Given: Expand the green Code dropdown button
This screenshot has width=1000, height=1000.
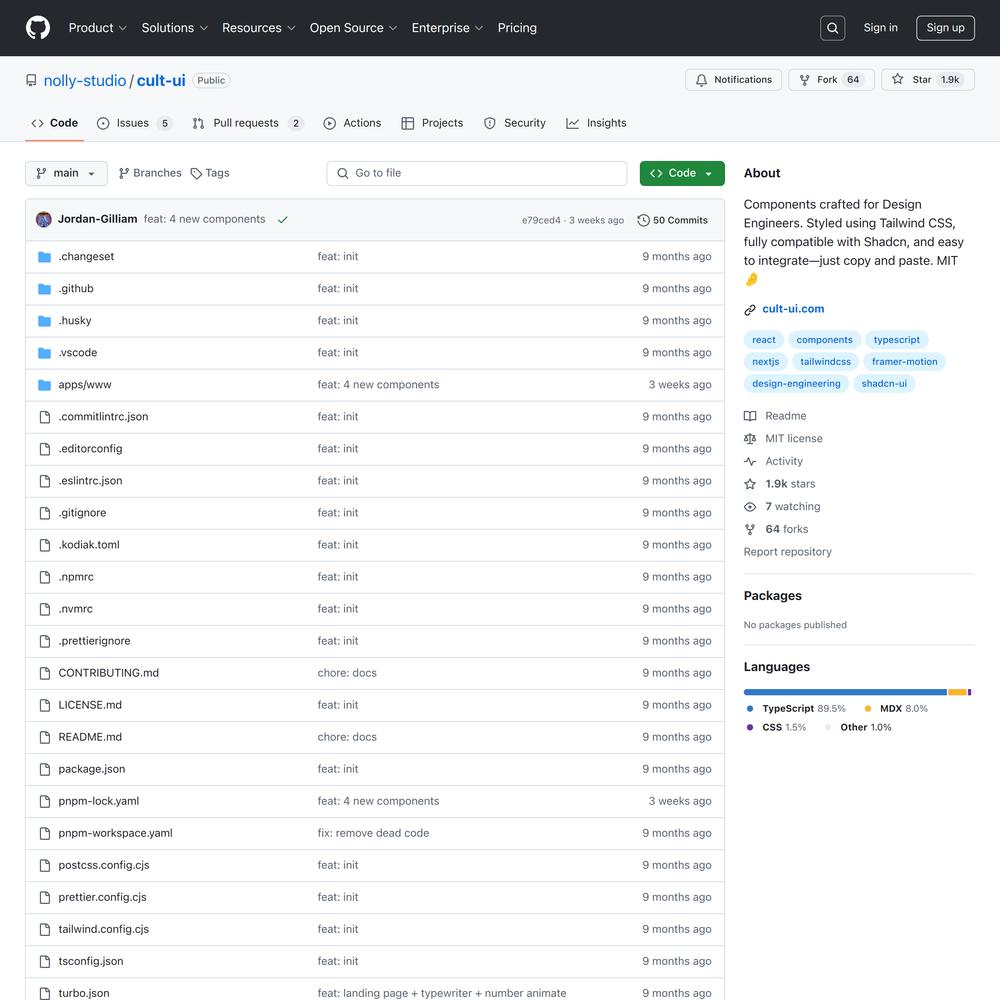Looking at the screenshot, I should point(682,173).
